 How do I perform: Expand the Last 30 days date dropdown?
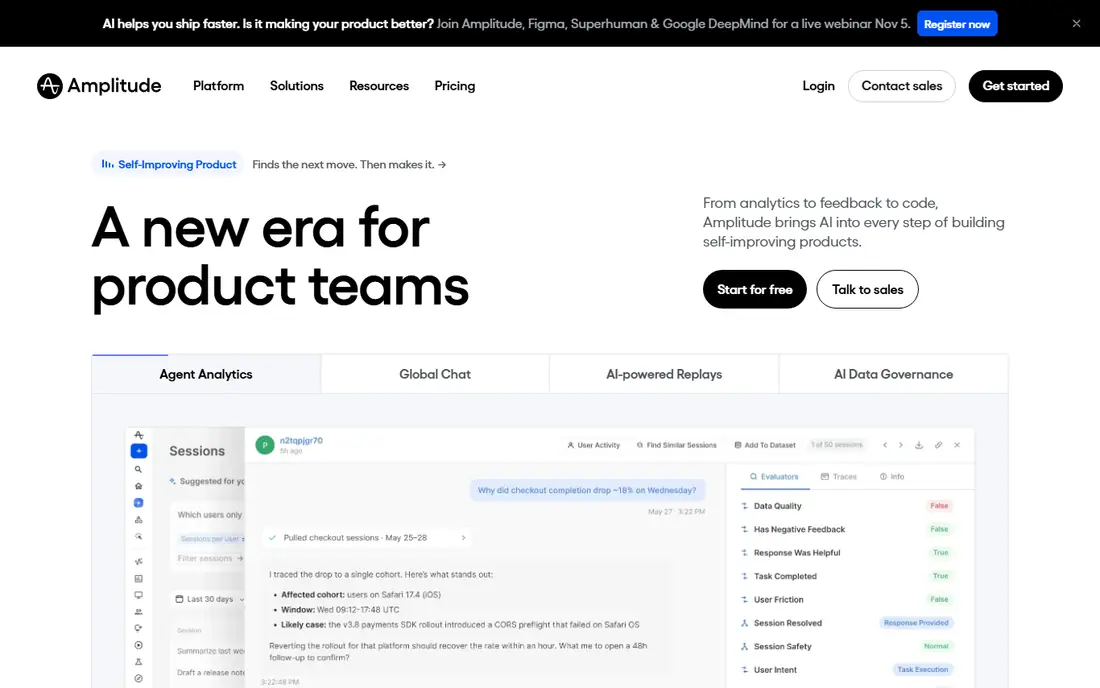click(x=210, y=599)
